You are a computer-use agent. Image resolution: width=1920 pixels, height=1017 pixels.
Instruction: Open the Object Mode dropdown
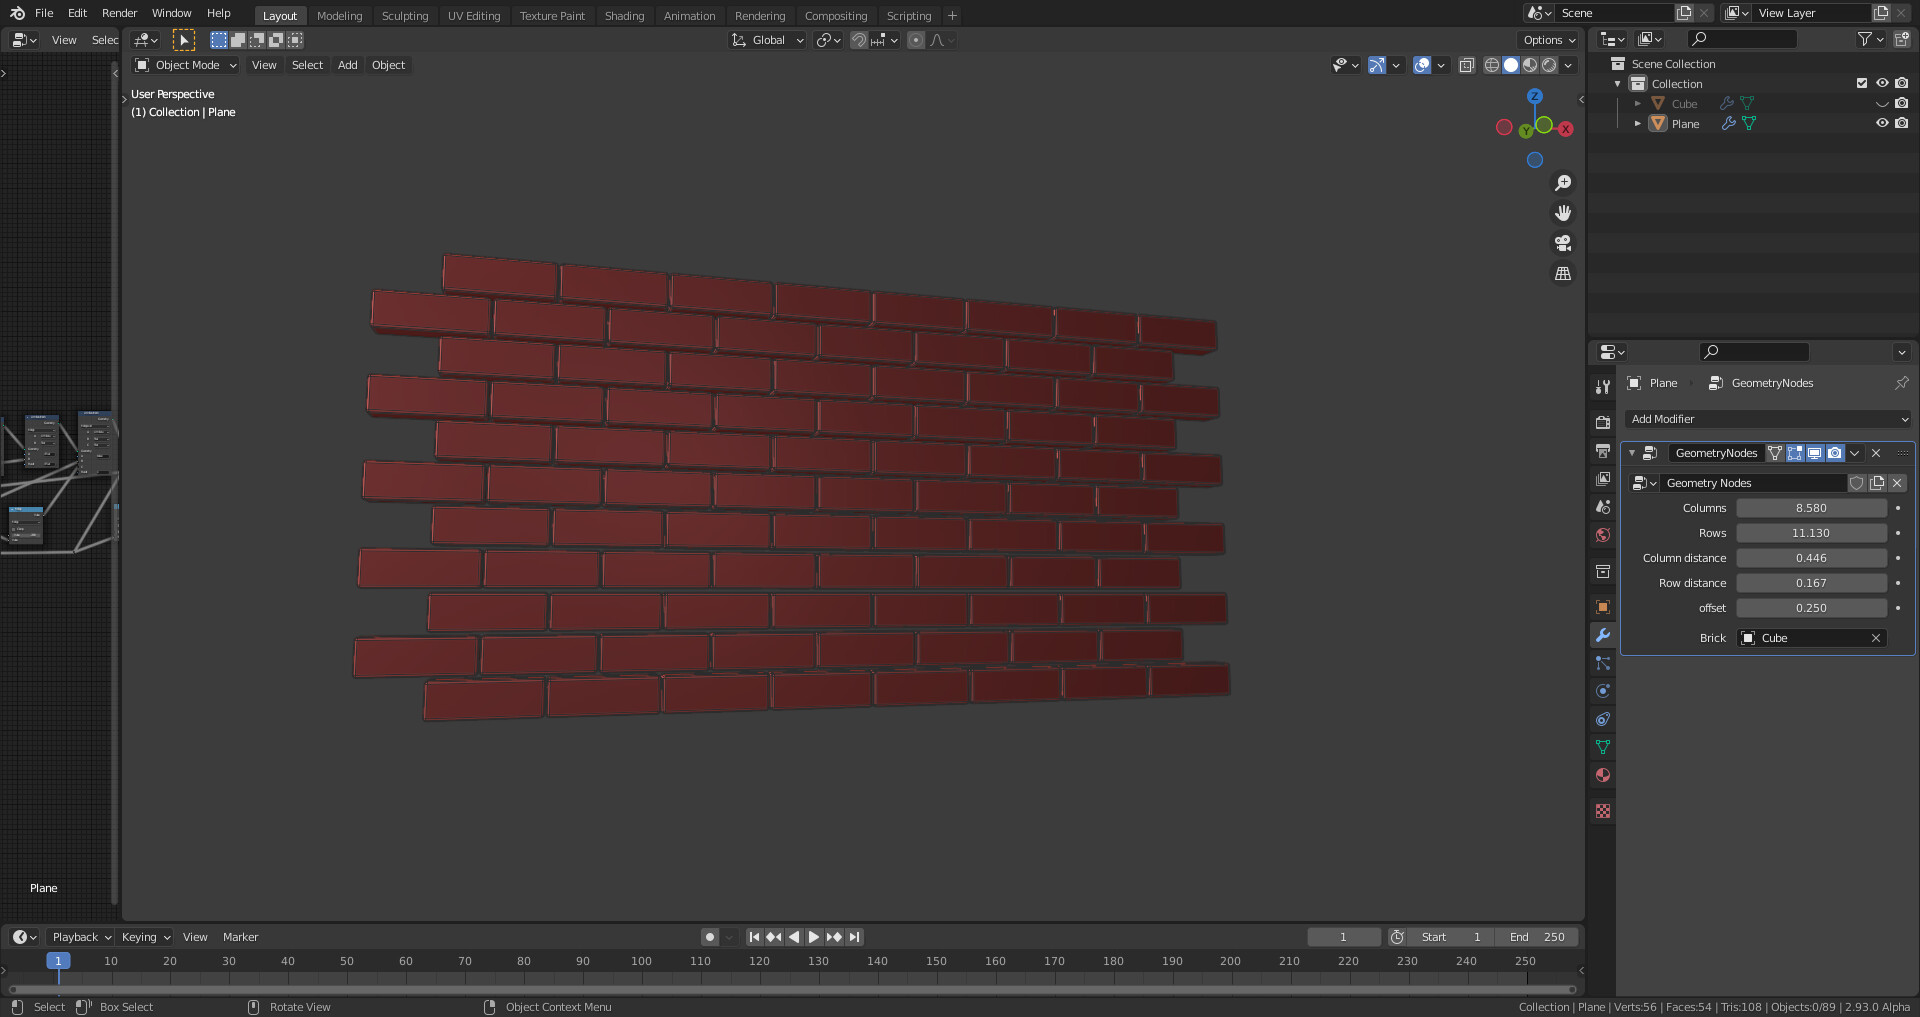(x=185, y=65)
